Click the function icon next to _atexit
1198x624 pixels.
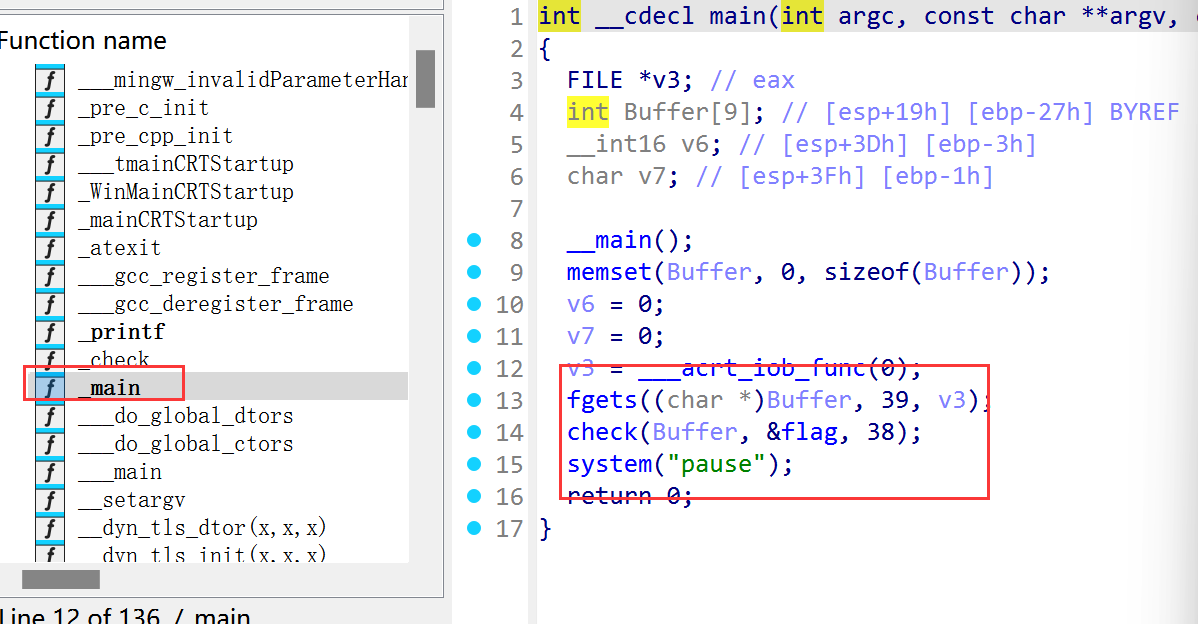tap(49, 248)
